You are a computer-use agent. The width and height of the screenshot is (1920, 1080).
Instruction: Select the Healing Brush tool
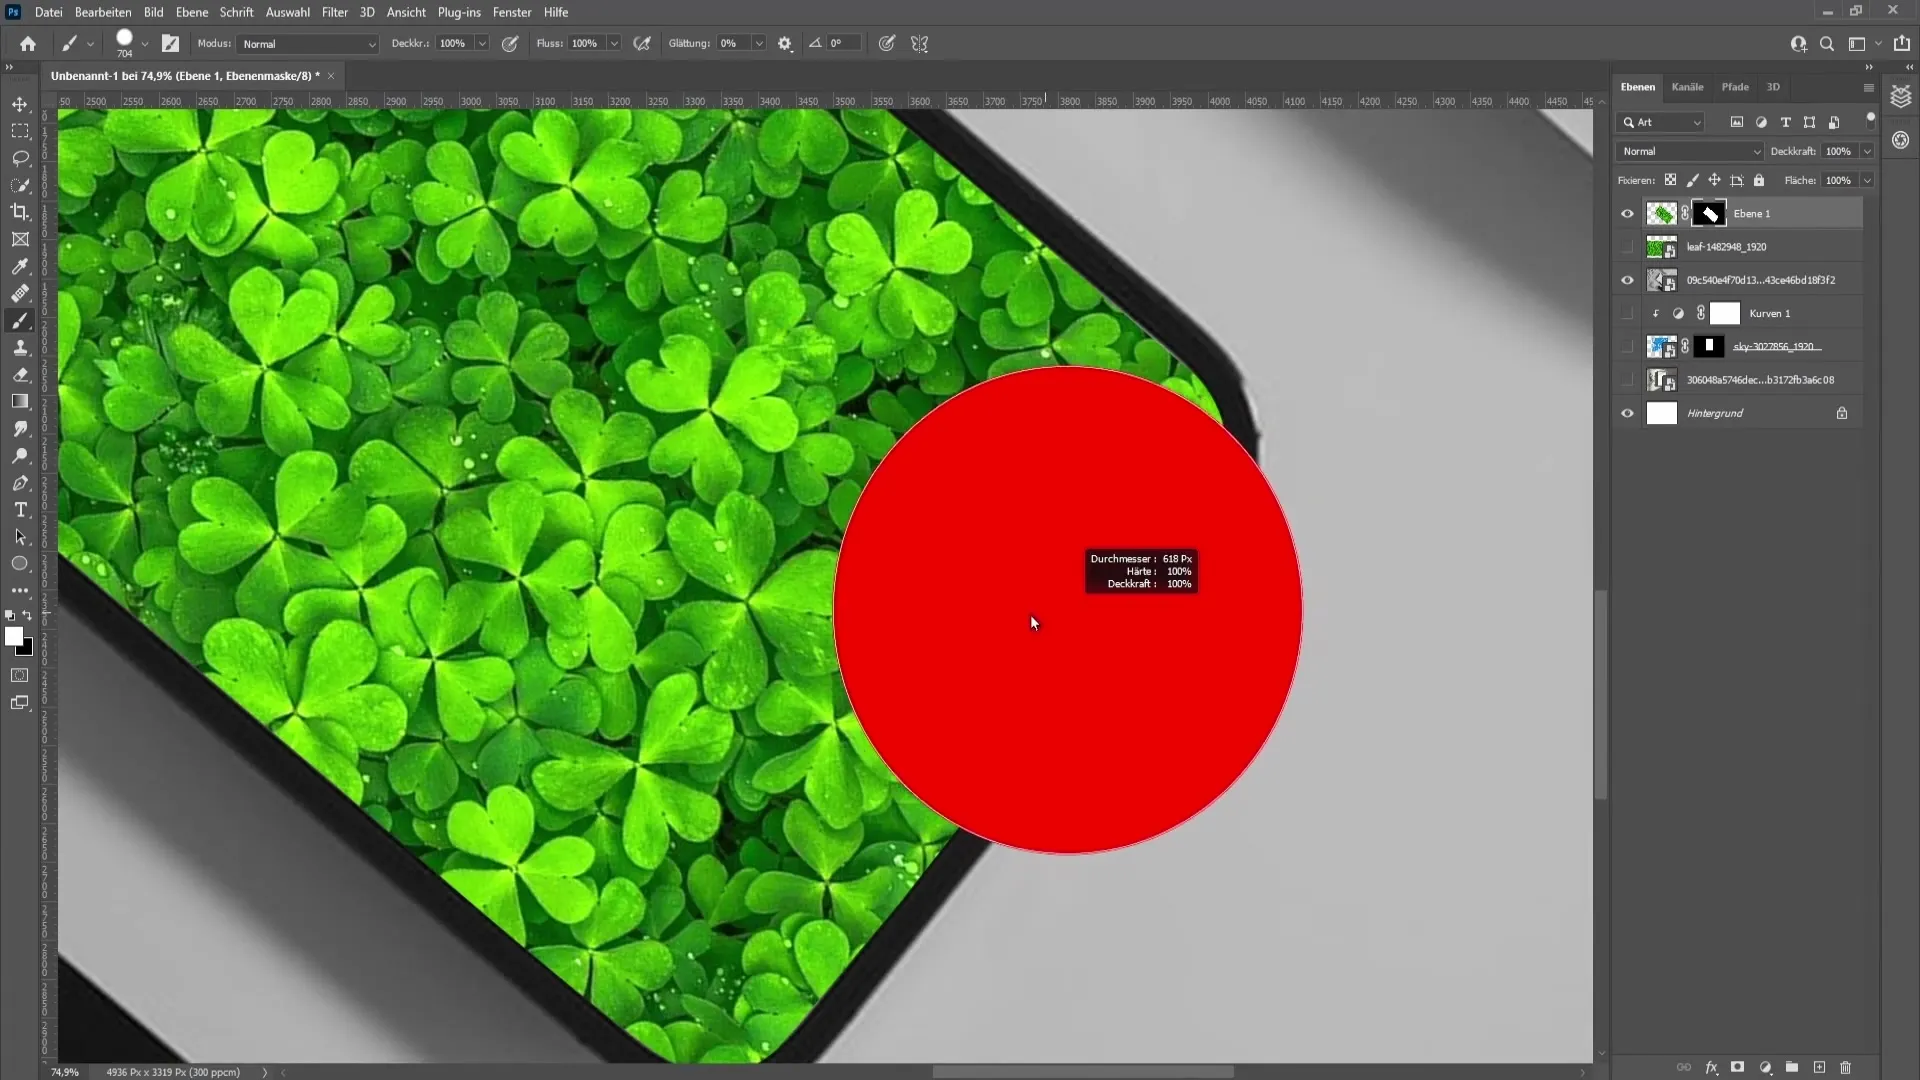pyautogui.click(x=18, y=293)
